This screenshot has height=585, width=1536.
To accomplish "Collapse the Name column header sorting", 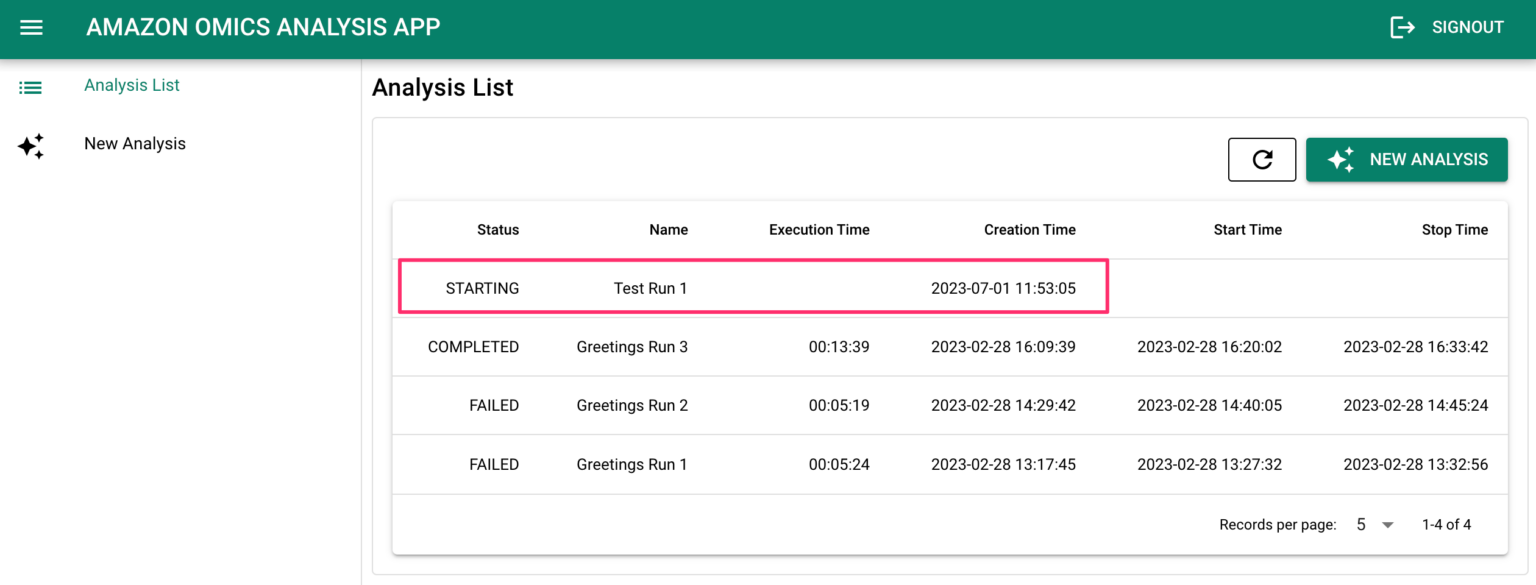I will [668, 229].
